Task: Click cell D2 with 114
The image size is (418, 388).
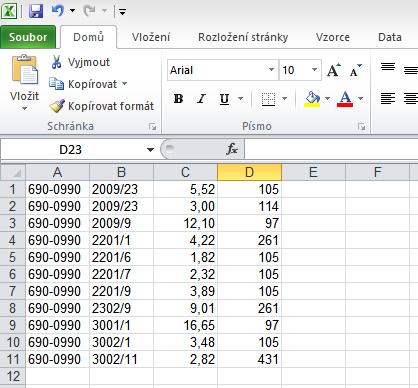Action: click(249, 206)
